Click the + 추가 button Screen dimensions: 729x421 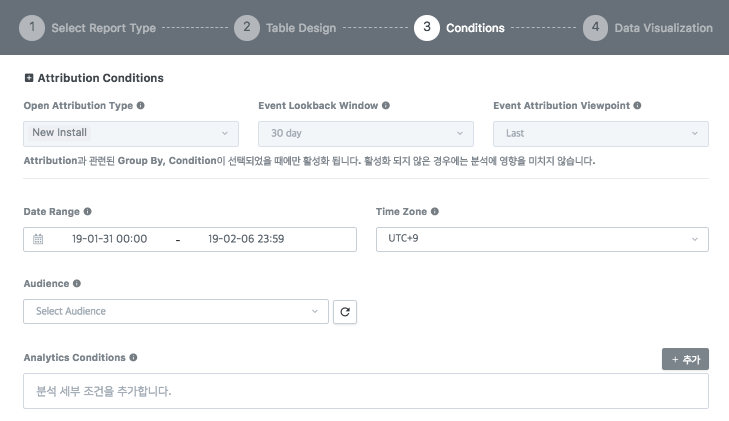[x=685, y=359]
